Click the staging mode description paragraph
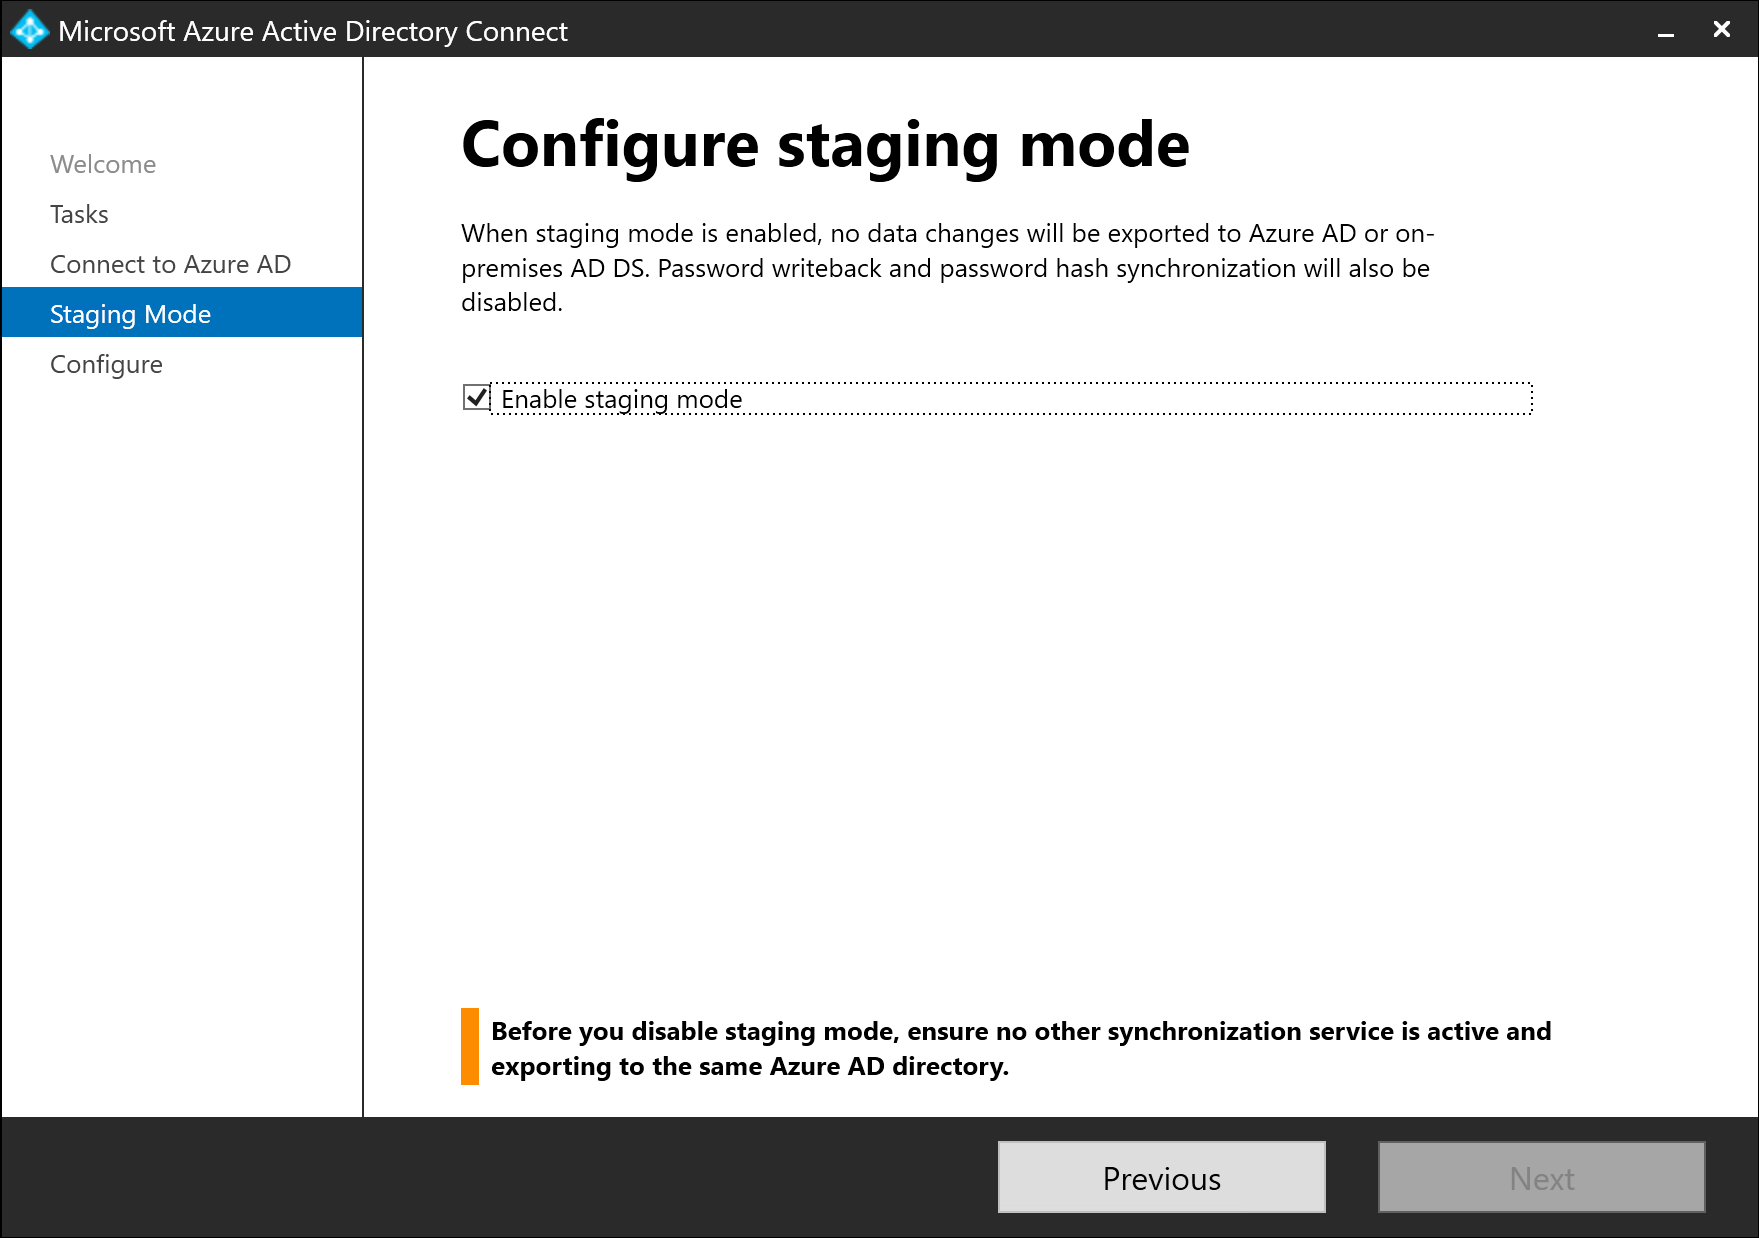1759x1238 pixels. tap(946, 268)
